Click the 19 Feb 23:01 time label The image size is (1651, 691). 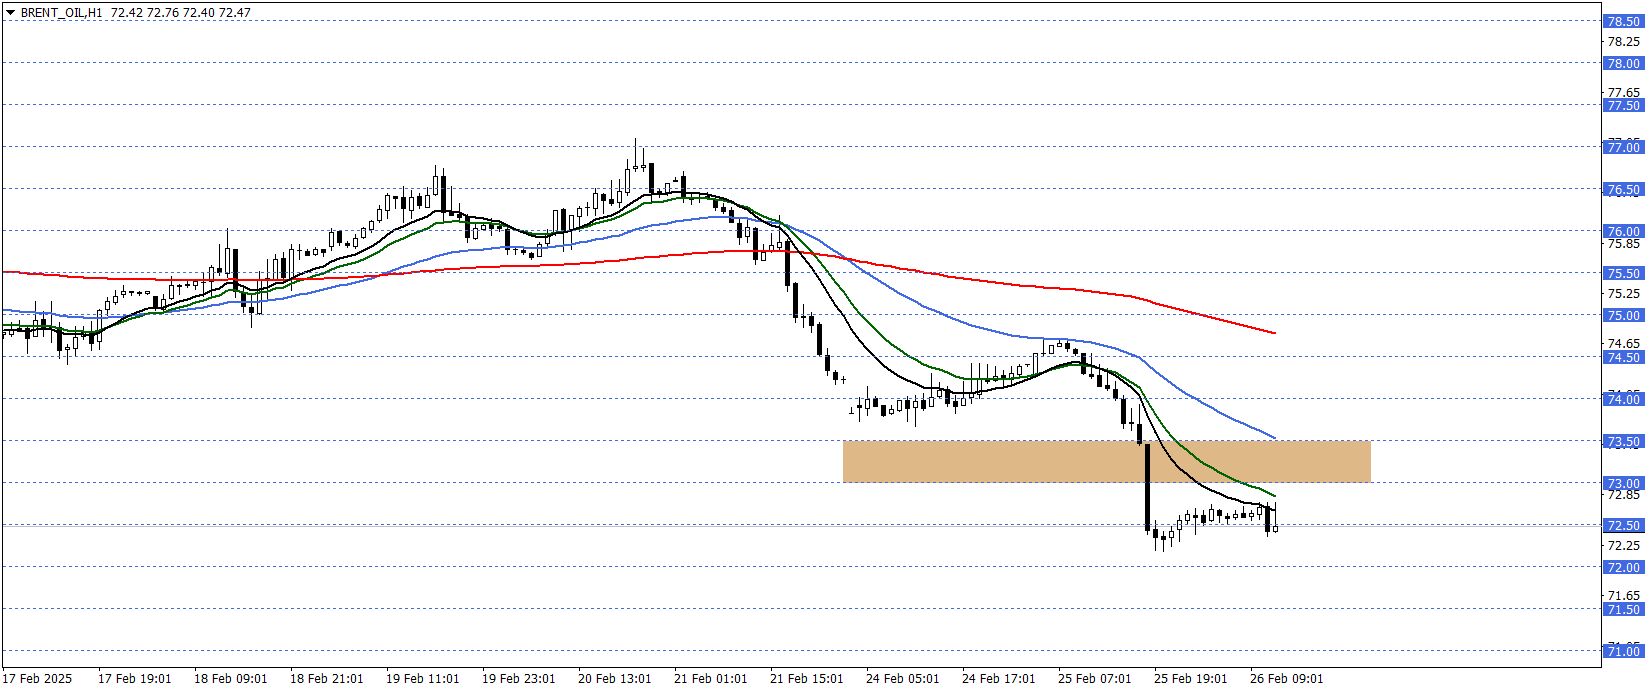coord(518,679)
